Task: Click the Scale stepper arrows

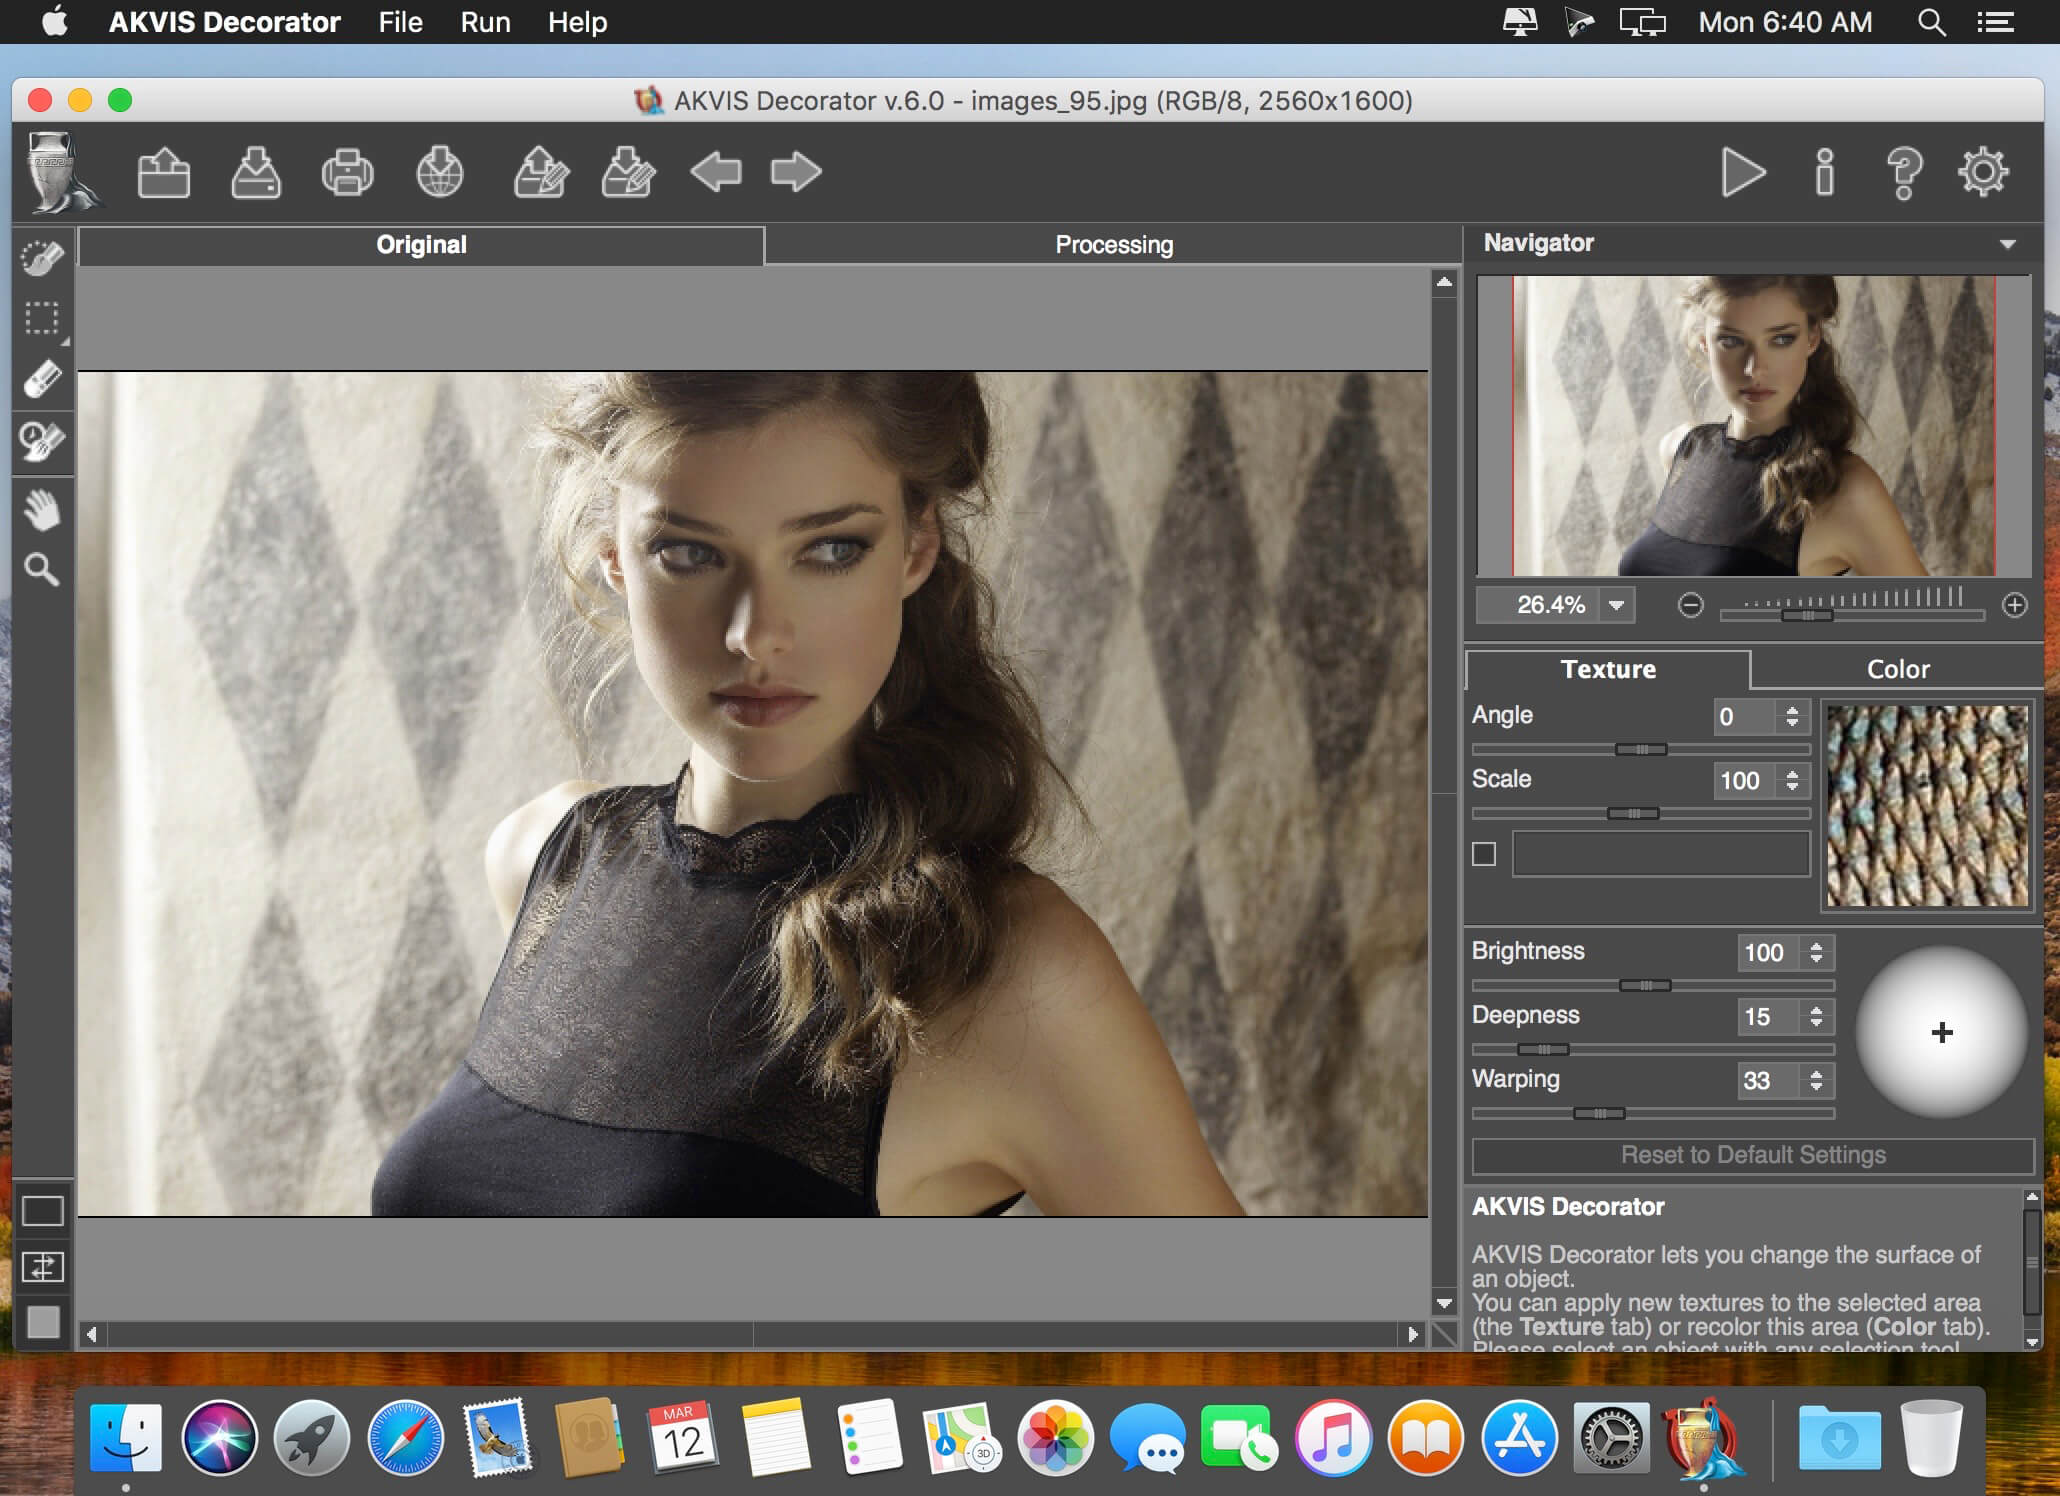Action: pyautogui.click(x=1792, y=781)
